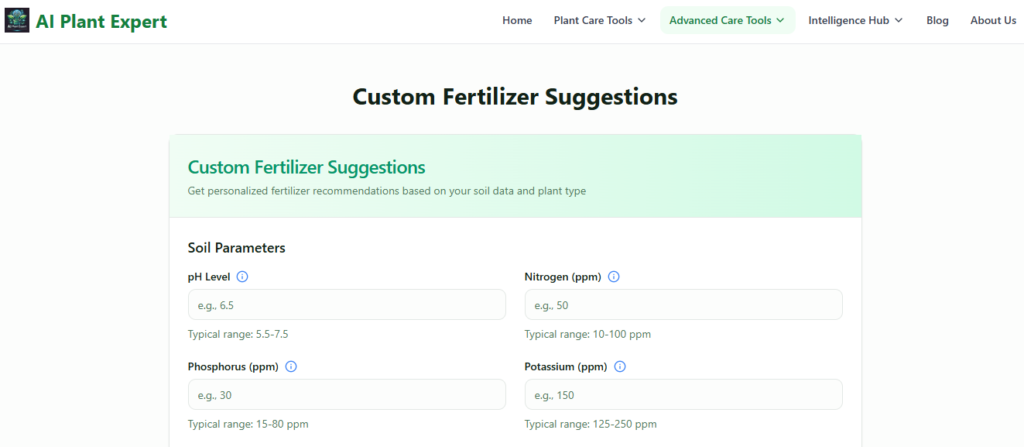Click the Potassium ppm input field
This screenshot has height=447, width=1024.
point(683,394)
